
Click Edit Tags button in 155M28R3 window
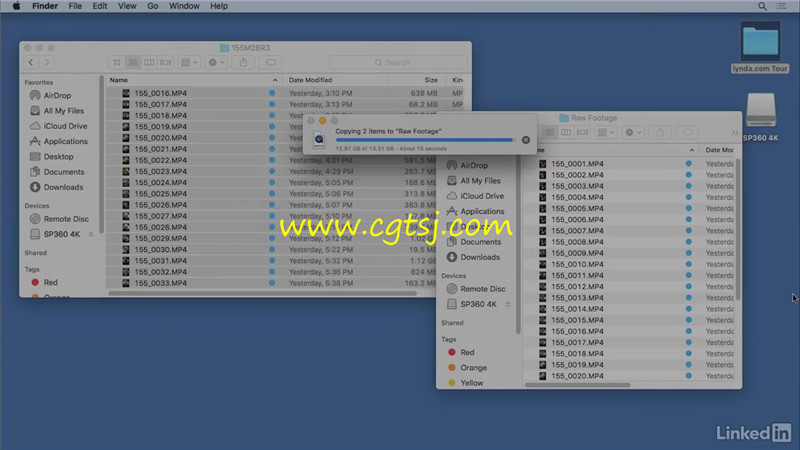coord(270,62)
